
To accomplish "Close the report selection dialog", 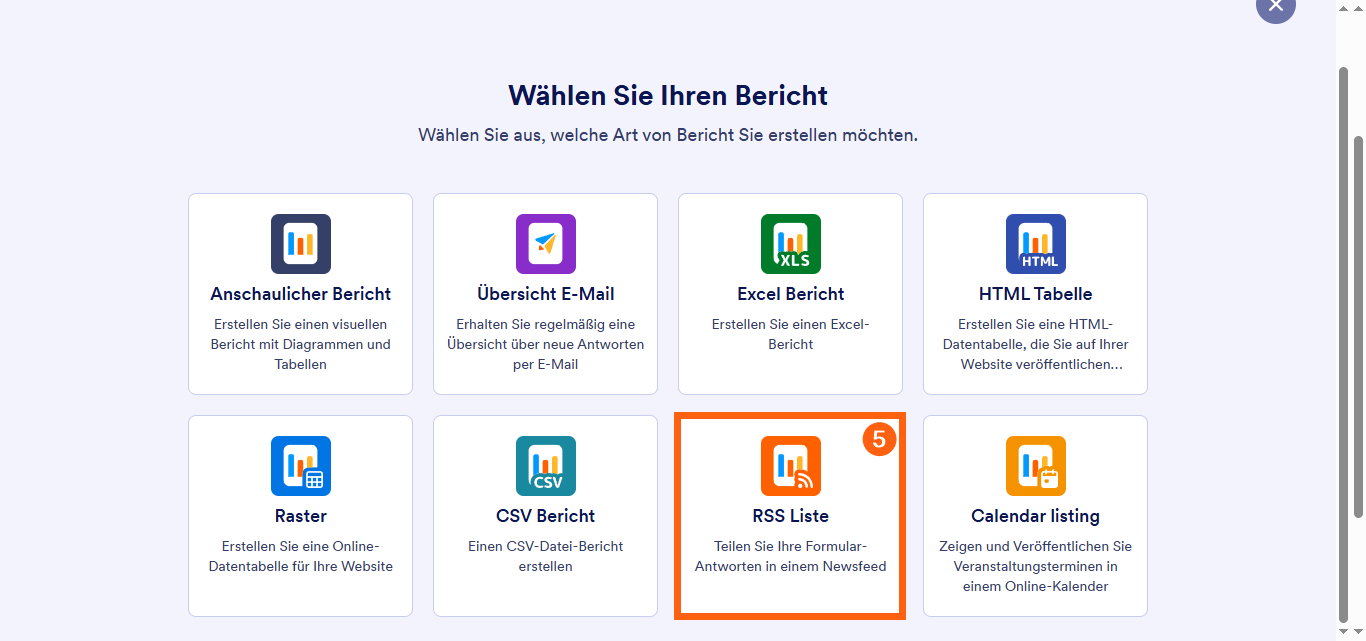I will (x=1275, y=6).
